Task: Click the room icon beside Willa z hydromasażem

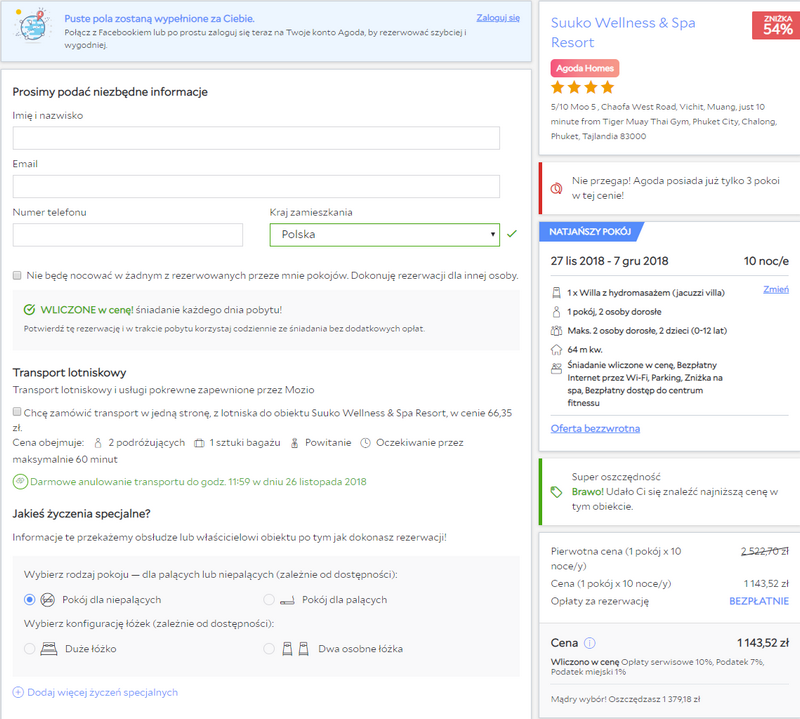Action: pos(556,293)
